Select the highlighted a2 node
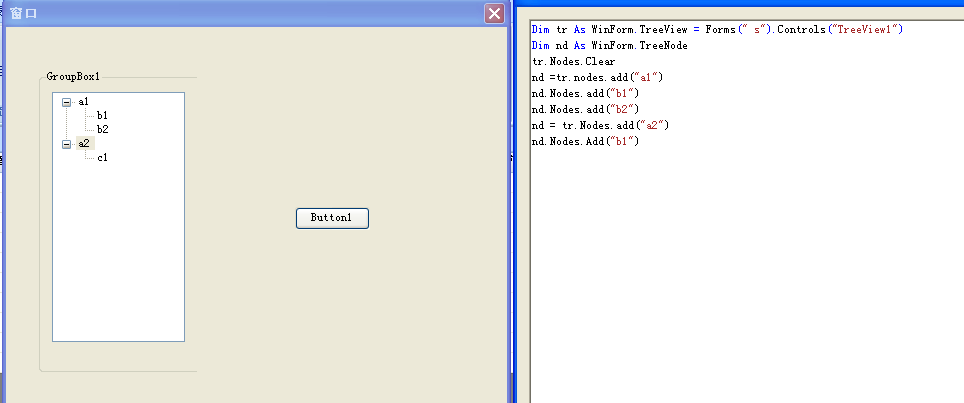This screenshot has height=403, width=964. 85,144
